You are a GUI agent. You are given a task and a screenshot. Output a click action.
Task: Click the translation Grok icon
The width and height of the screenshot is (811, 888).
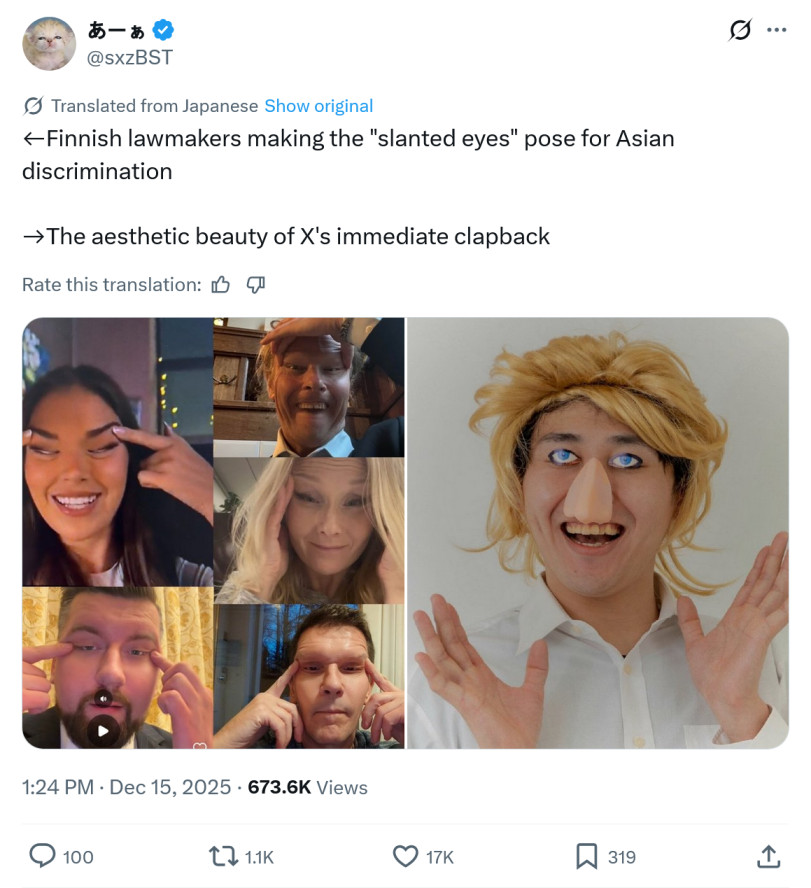[x=33, y=106]
